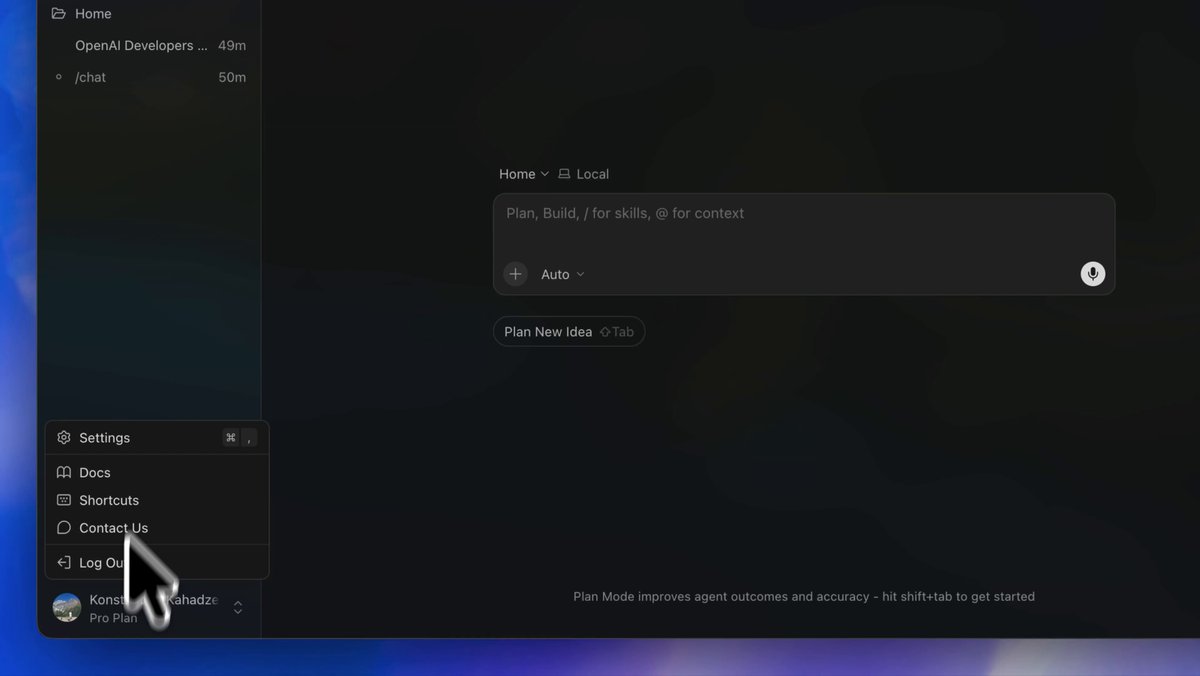Open the OpenAI Developers chat entry
Image resolution: width=1200 pixels, height=676 pixels.
(x=149, y=45)
